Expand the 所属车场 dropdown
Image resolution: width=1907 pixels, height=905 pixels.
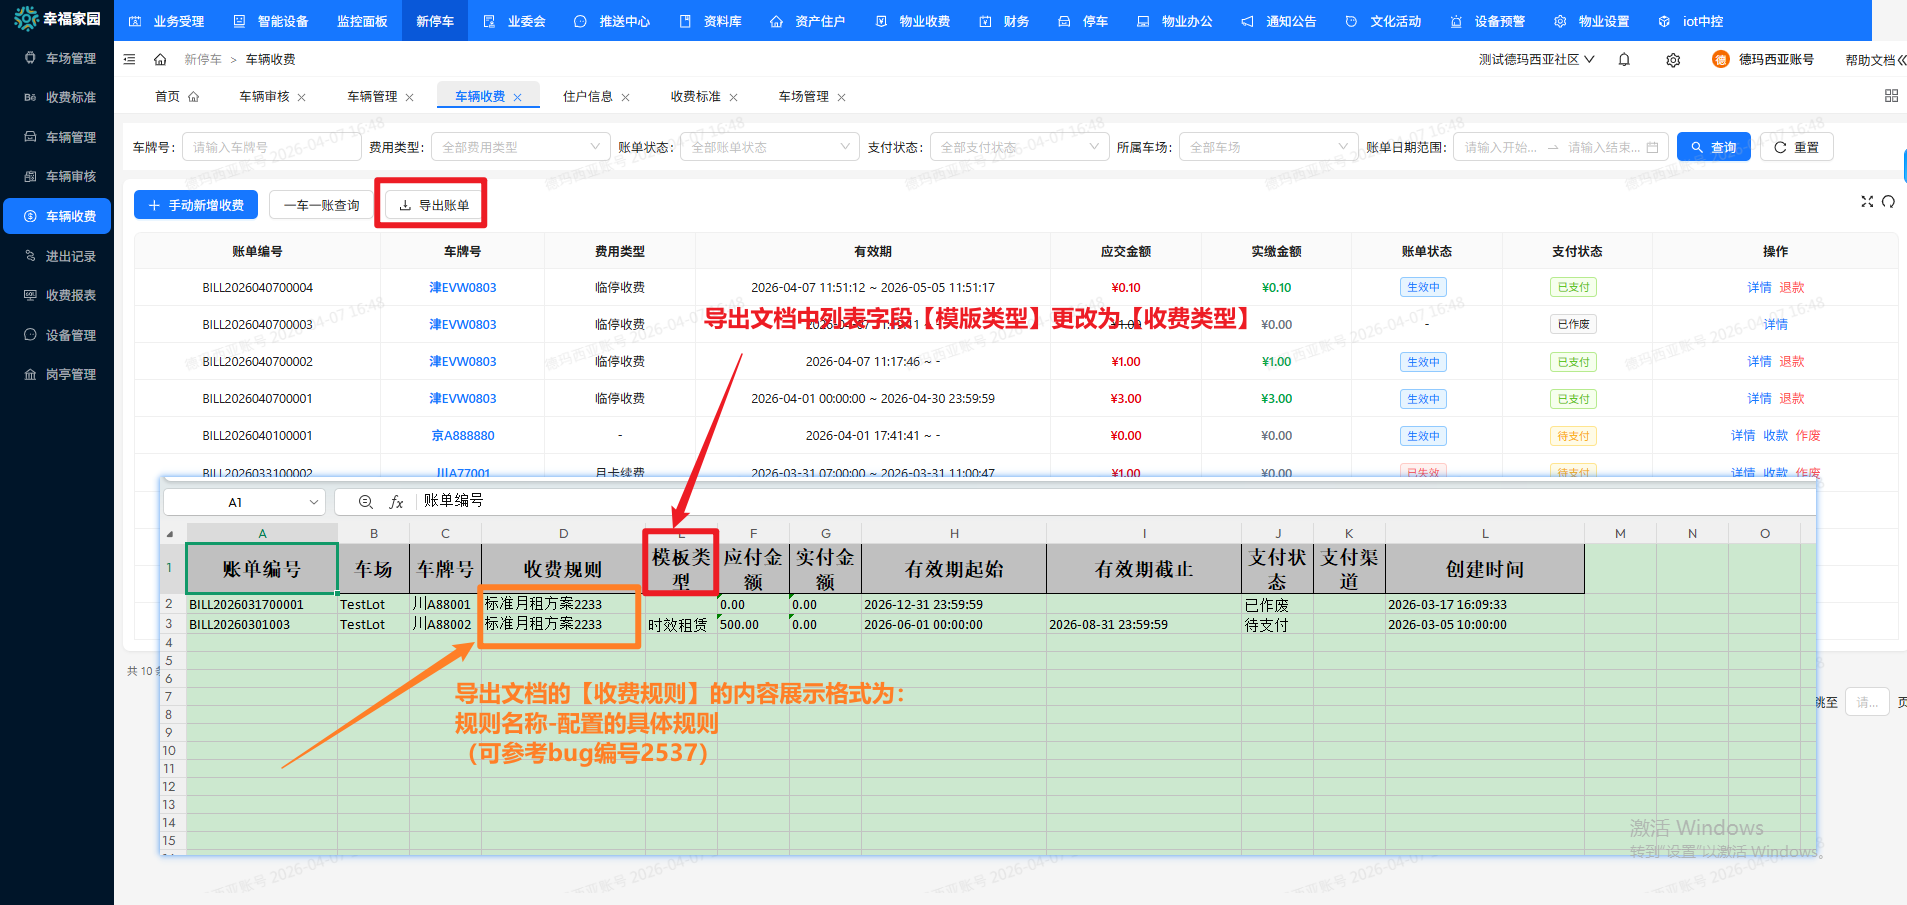coord(1267,147)
